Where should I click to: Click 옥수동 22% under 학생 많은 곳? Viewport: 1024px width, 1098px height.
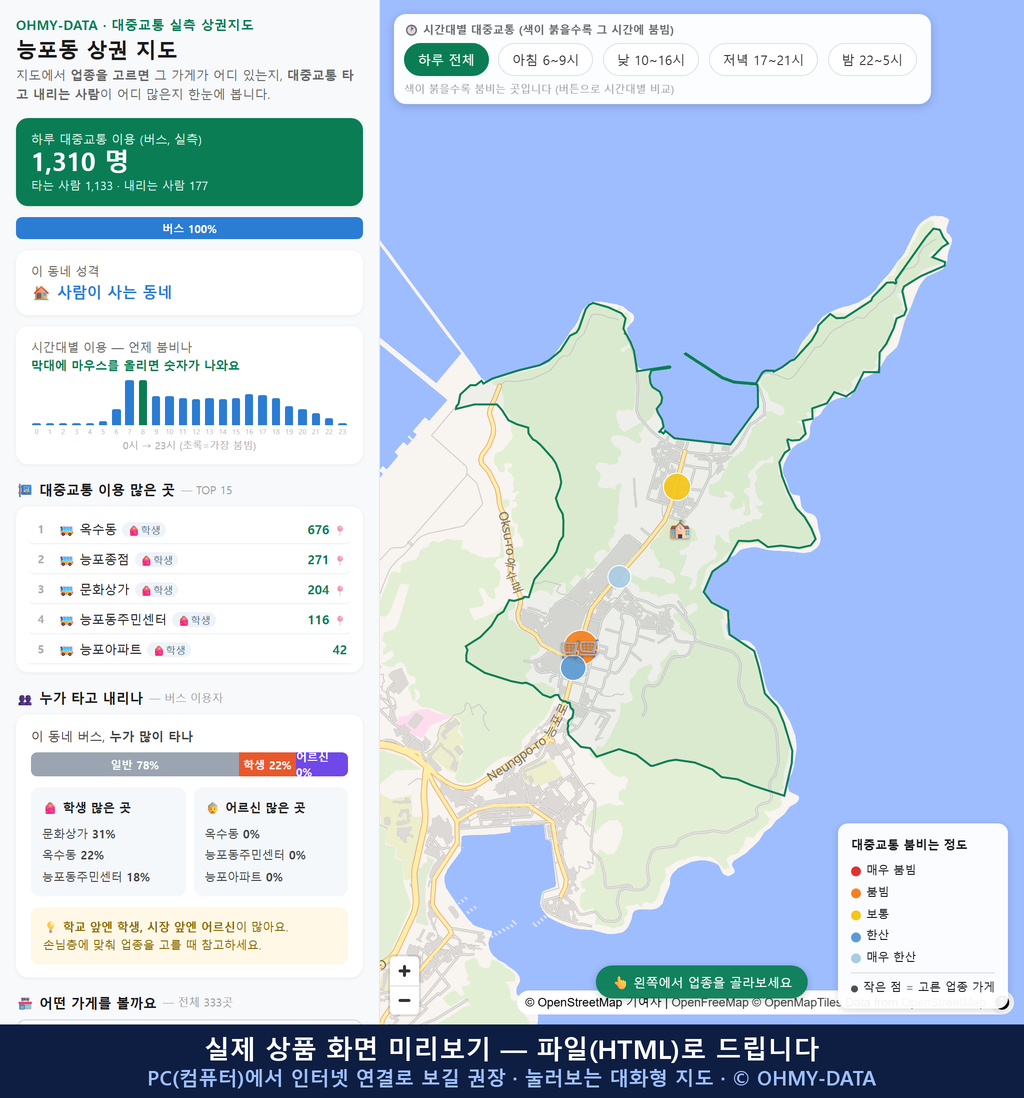[73, 855]
